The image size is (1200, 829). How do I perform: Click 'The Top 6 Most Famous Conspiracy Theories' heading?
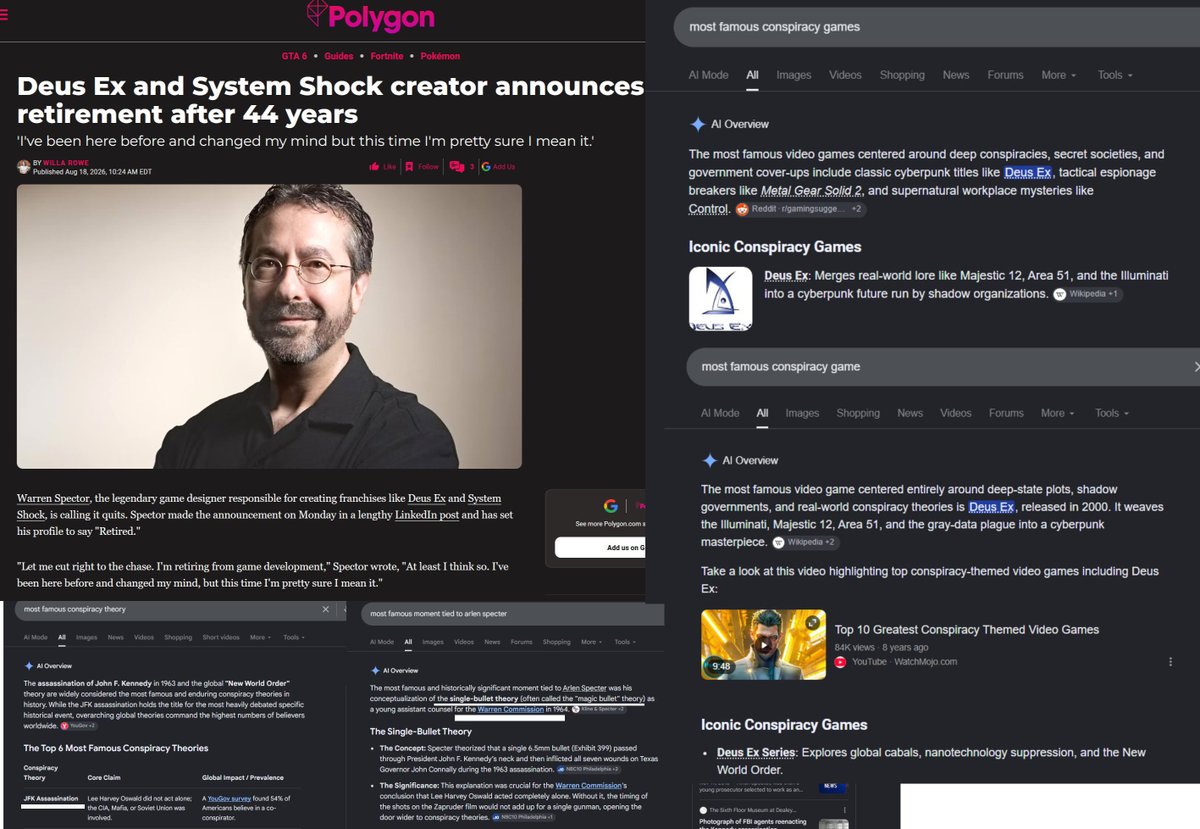(116, 748)
